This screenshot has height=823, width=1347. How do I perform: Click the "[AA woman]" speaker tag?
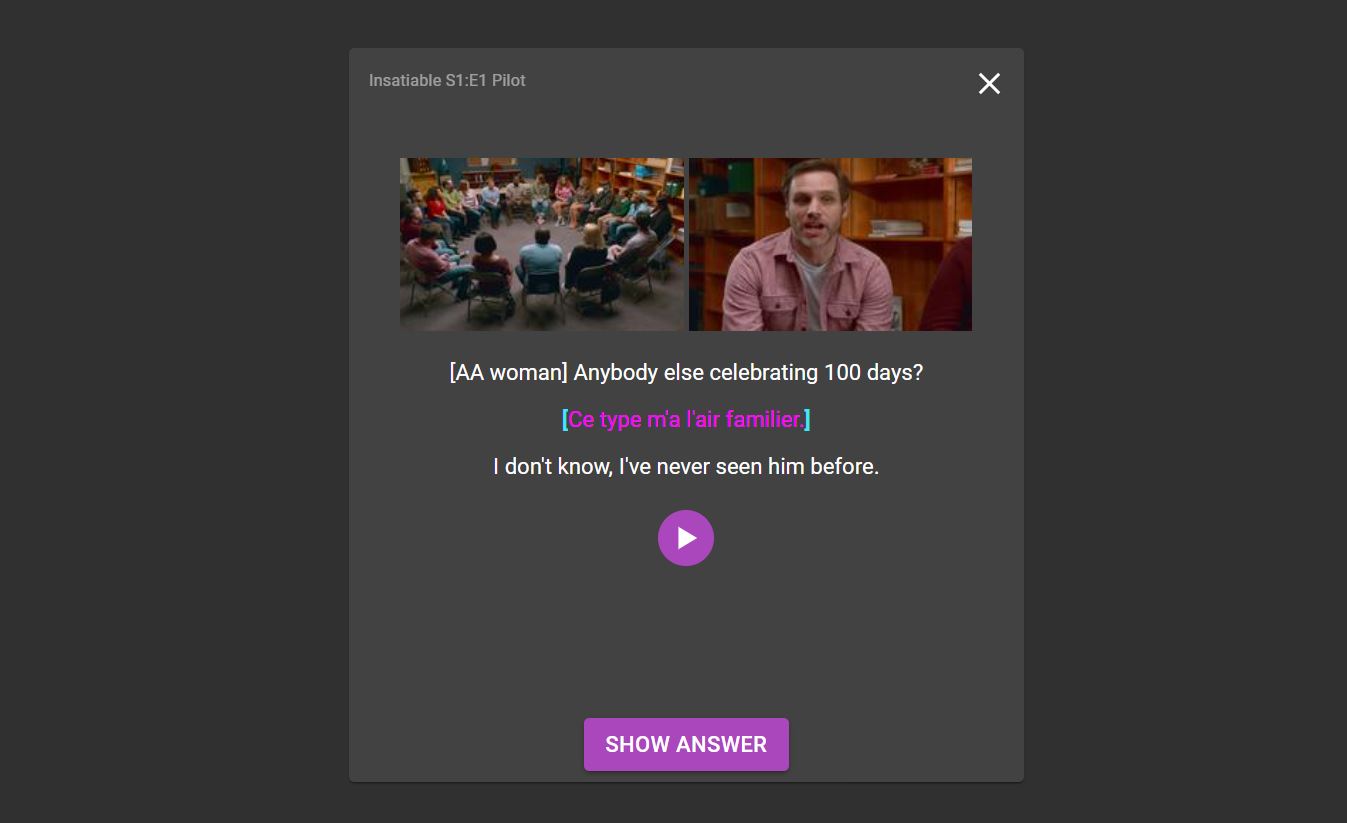click(509, 373)
